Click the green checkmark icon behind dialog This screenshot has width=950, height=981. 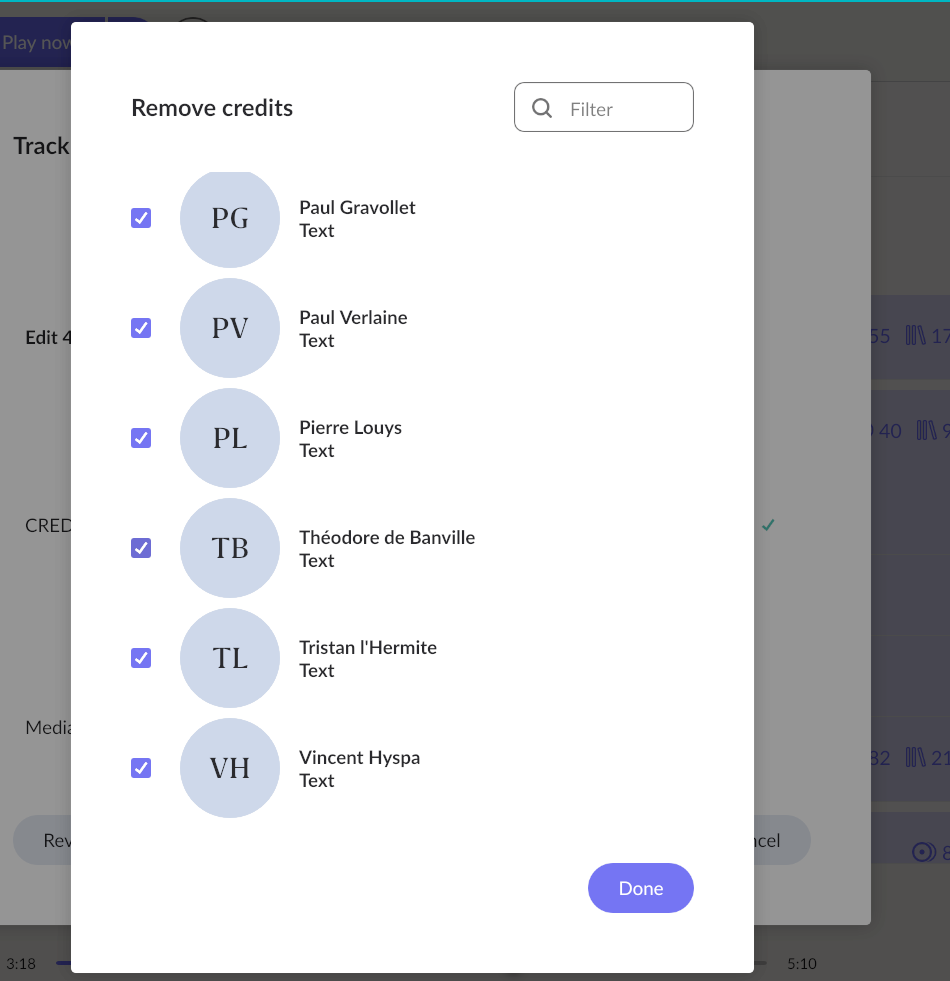click(768, 525)
